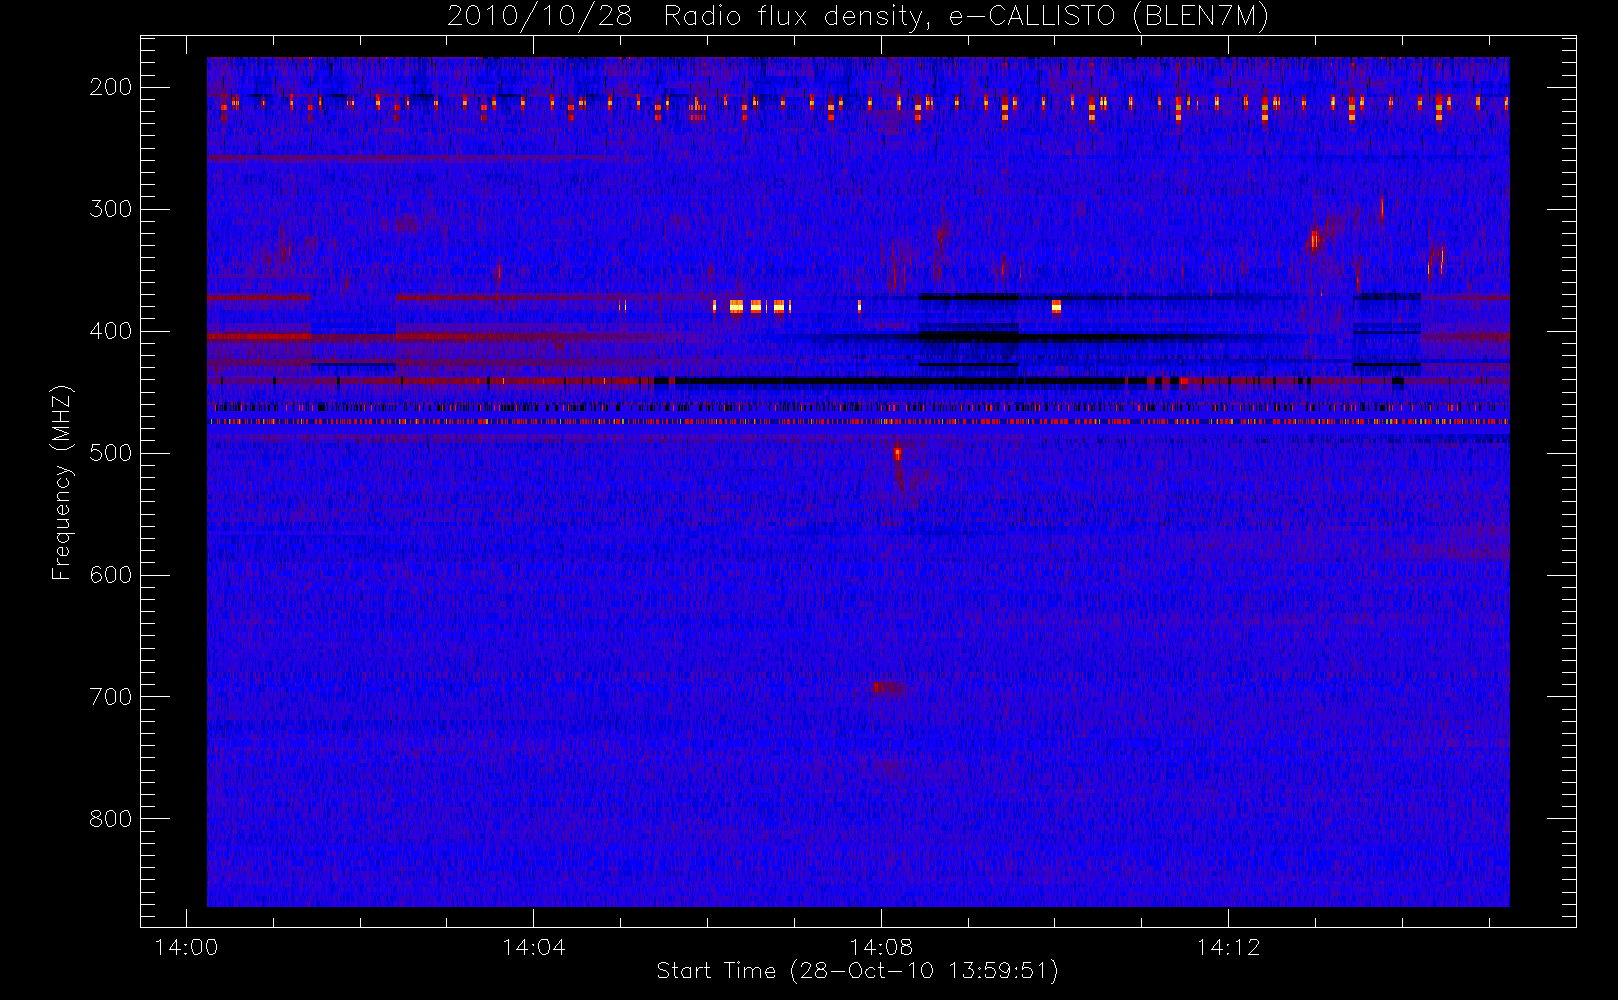This screenshot has height=1000, width=1618.
Task: Click the plot title 'Radio flux density, e-CALLISTO (BLEN7M)'
Action: [966, 17]
